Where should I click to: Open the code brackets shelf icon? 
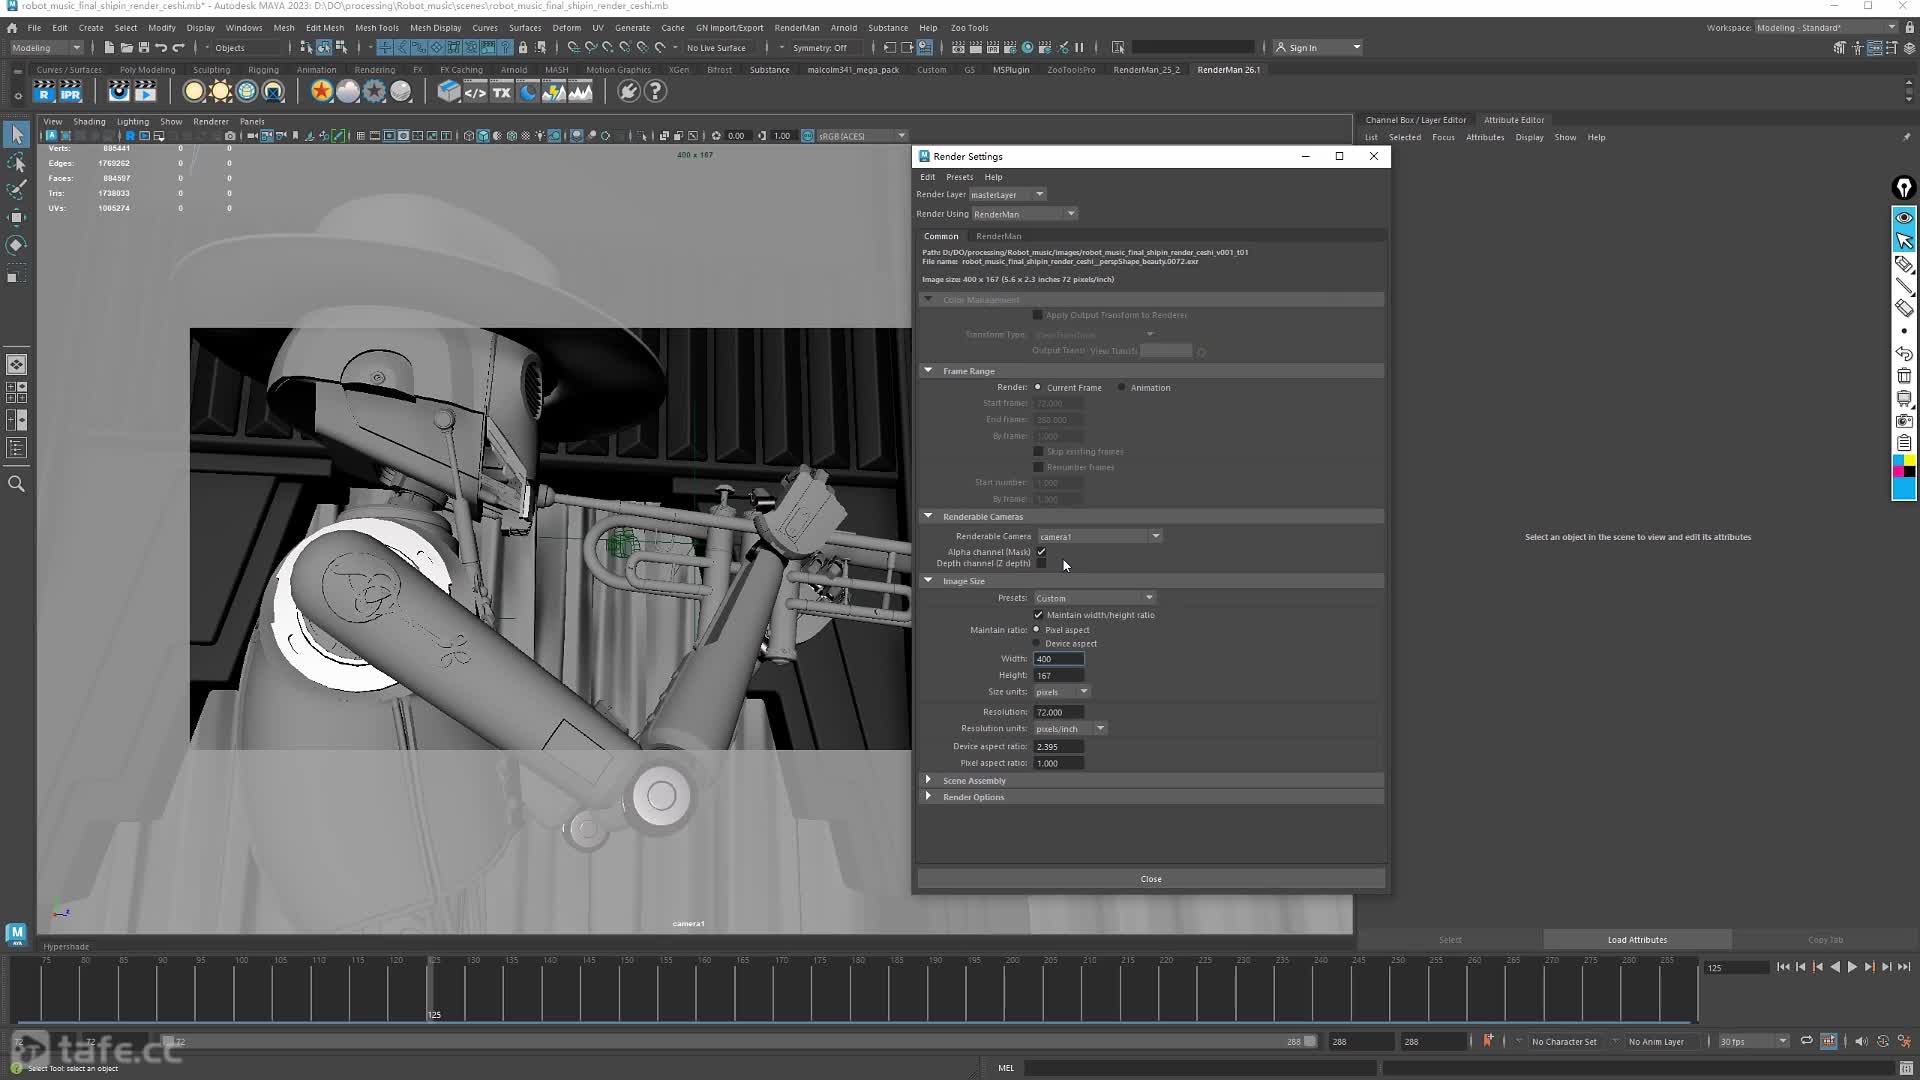[475, 92]
